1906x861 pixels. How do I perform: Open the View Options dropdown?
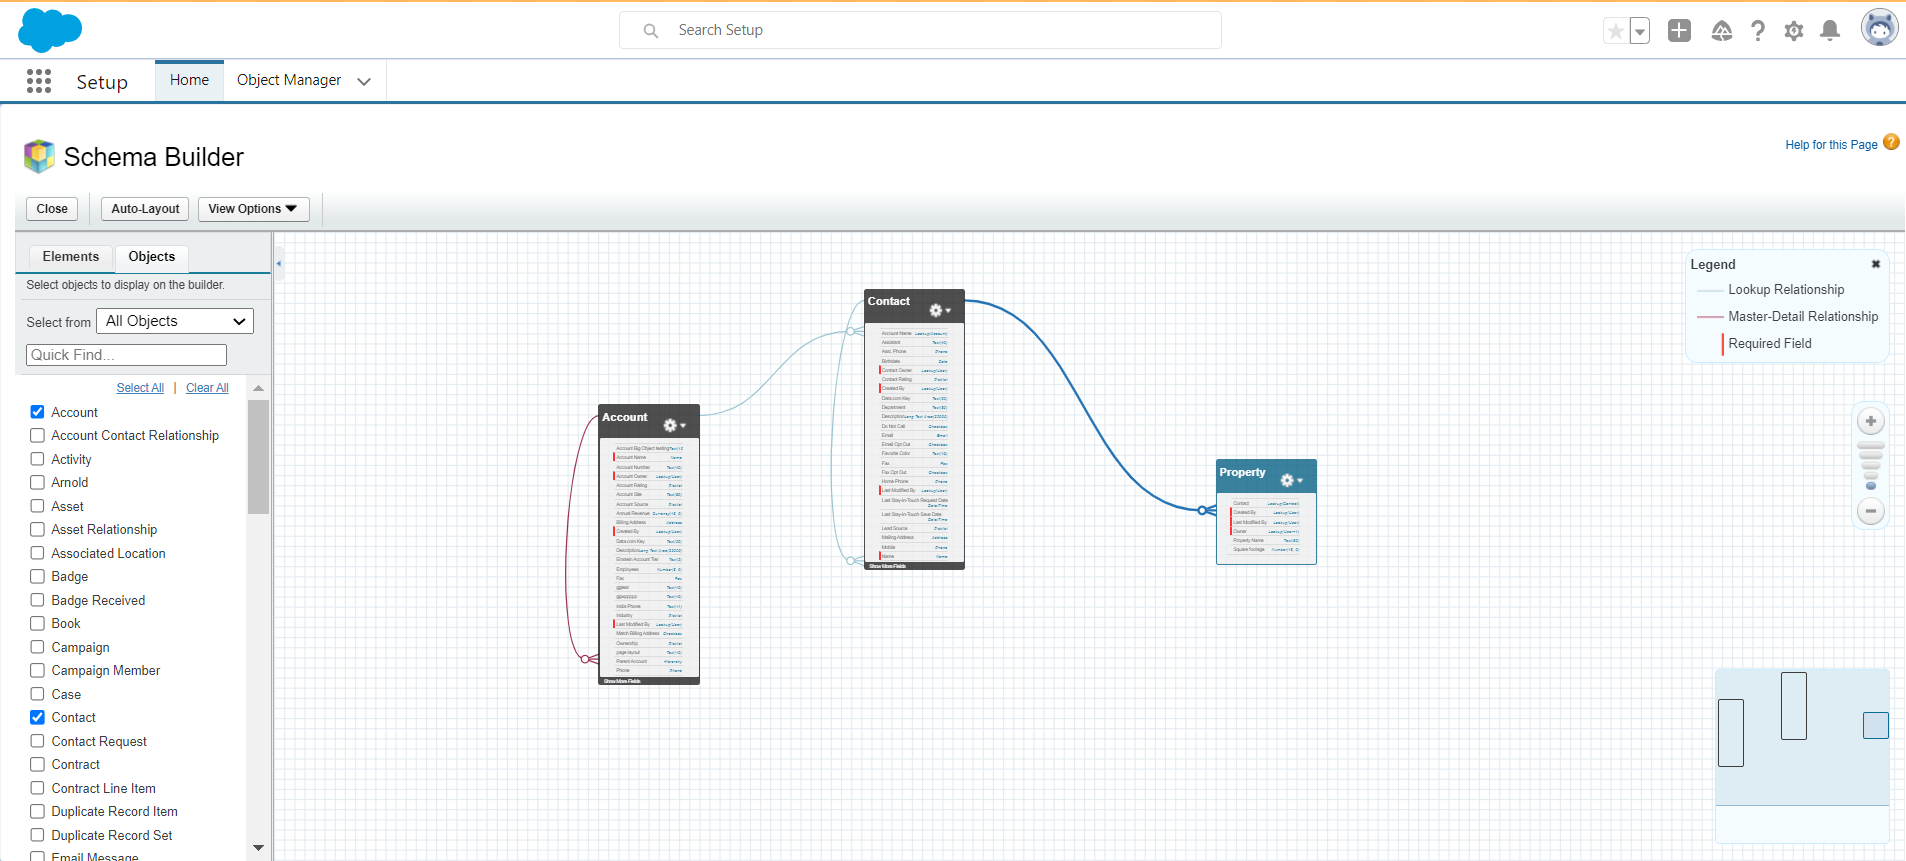(x=253, y=209)
